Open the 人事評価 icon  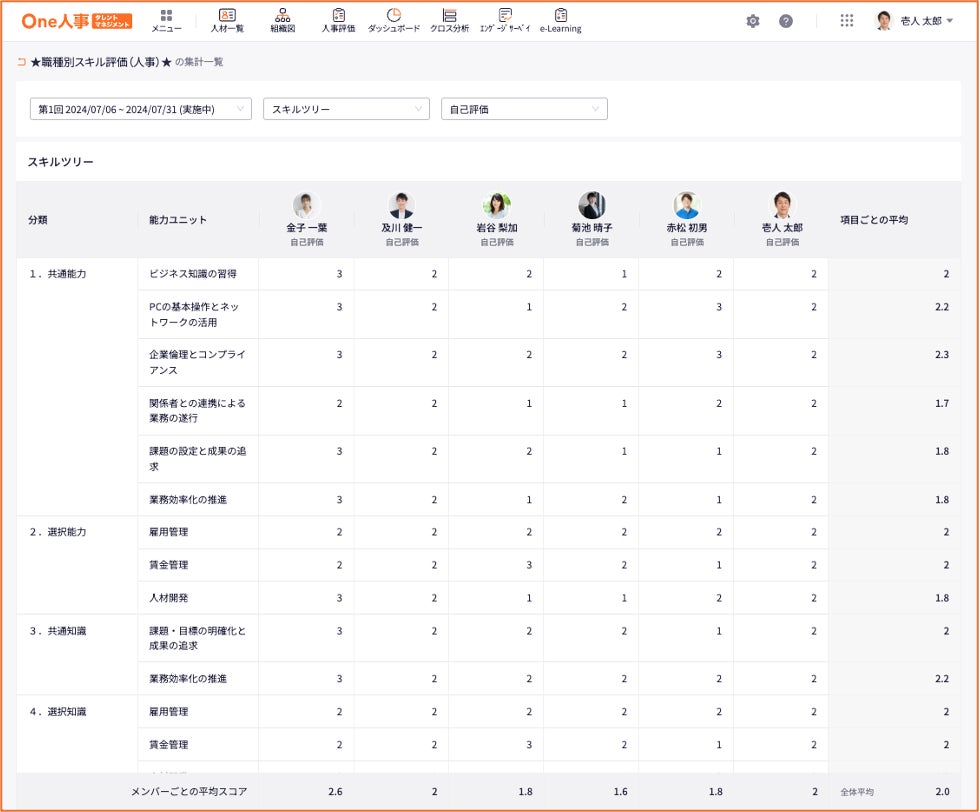tap(338, 21)
